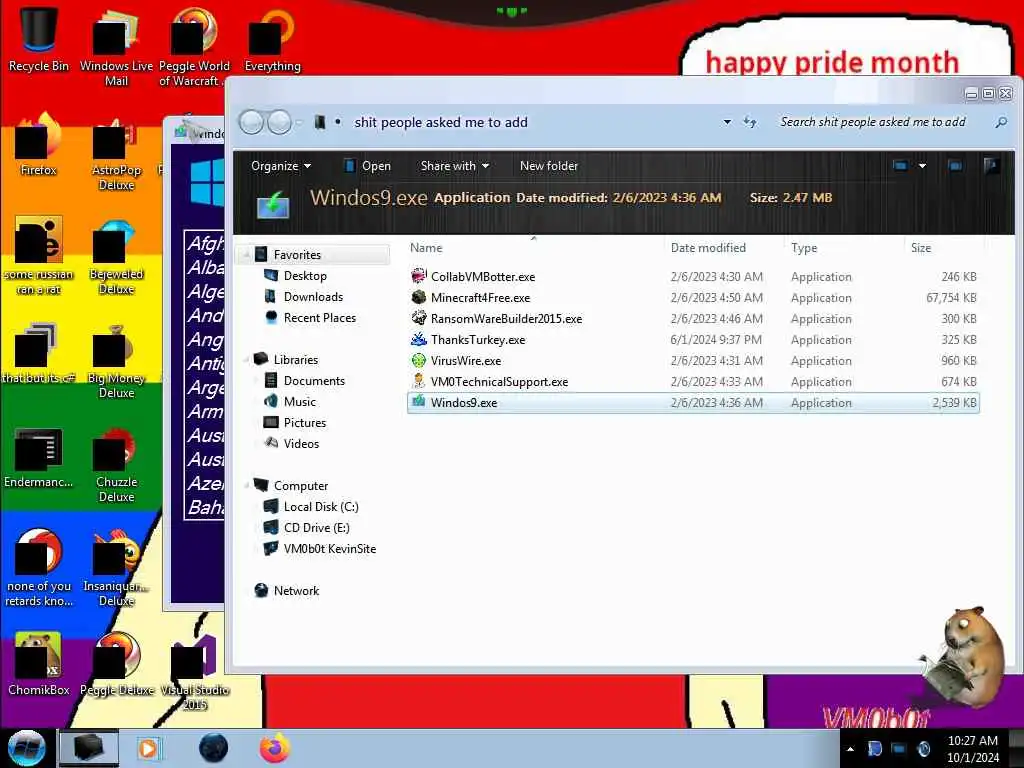The width and height of the screenshot is (1024, 768).
Task: Open the media player taskbar icon
Action: click(149, 748)
